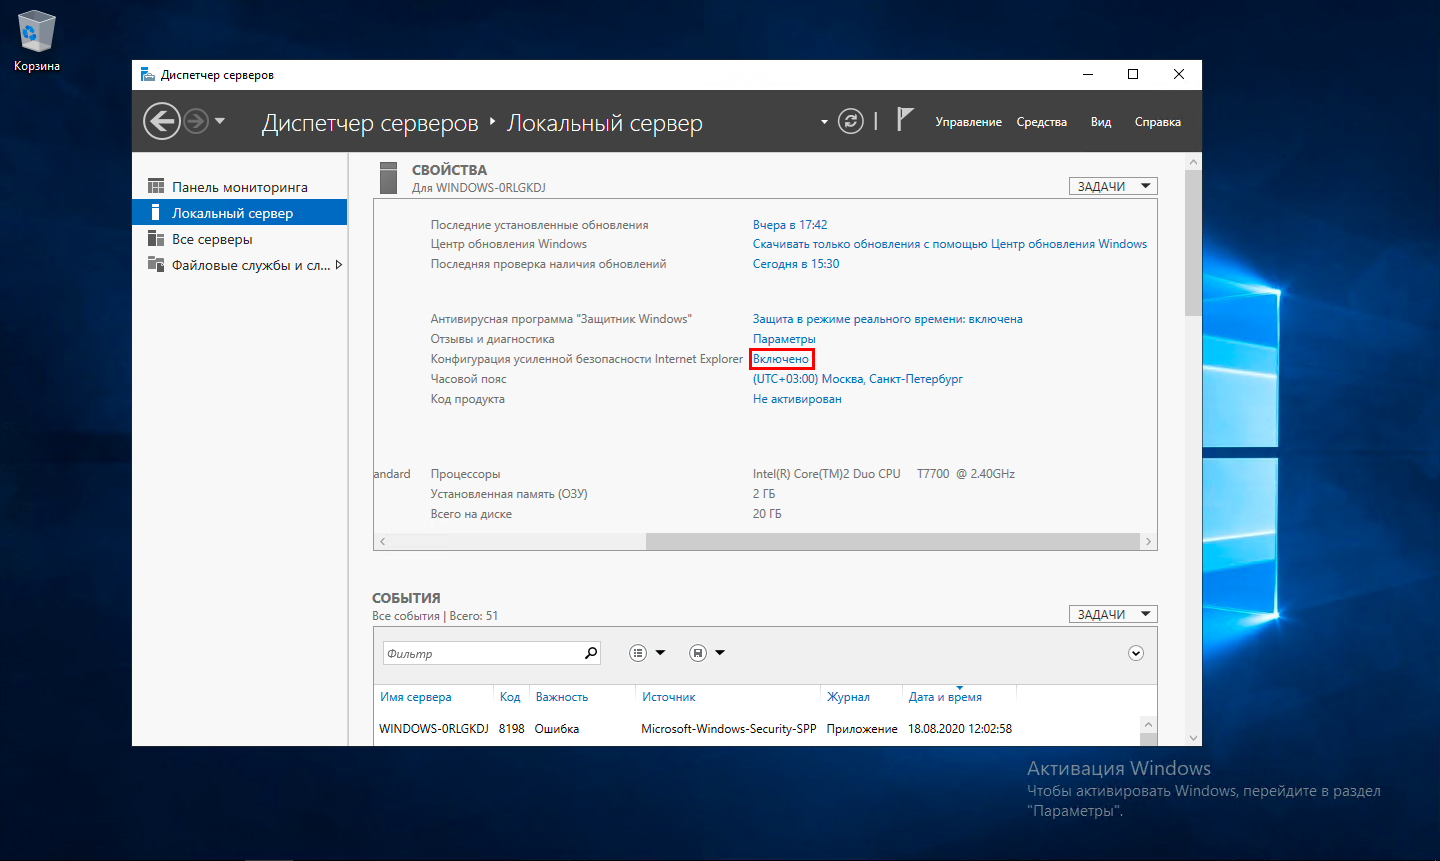Click the Intel Core 2 Duo processor value

pyautogui.click(x=884, y=474)
